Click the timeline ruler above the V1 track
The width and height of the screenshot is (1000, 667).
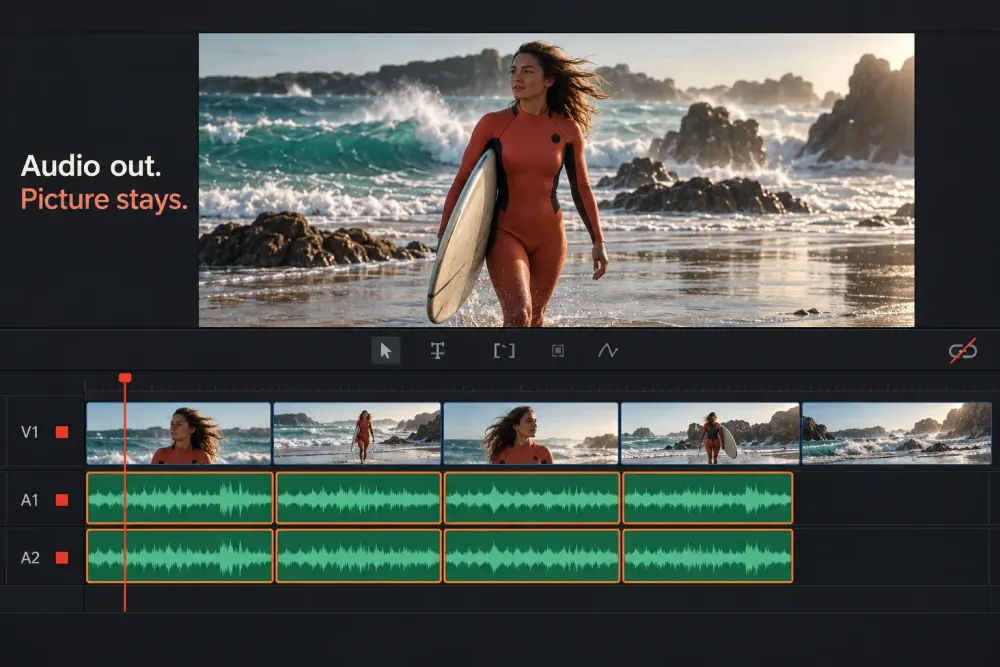(542, 385)
